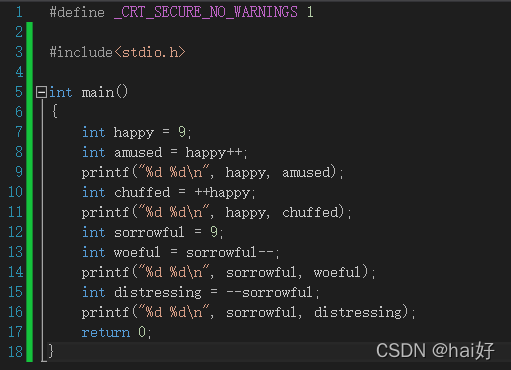
Task: Click the distressing variable on line 15
Action: [x=158, y=293]
